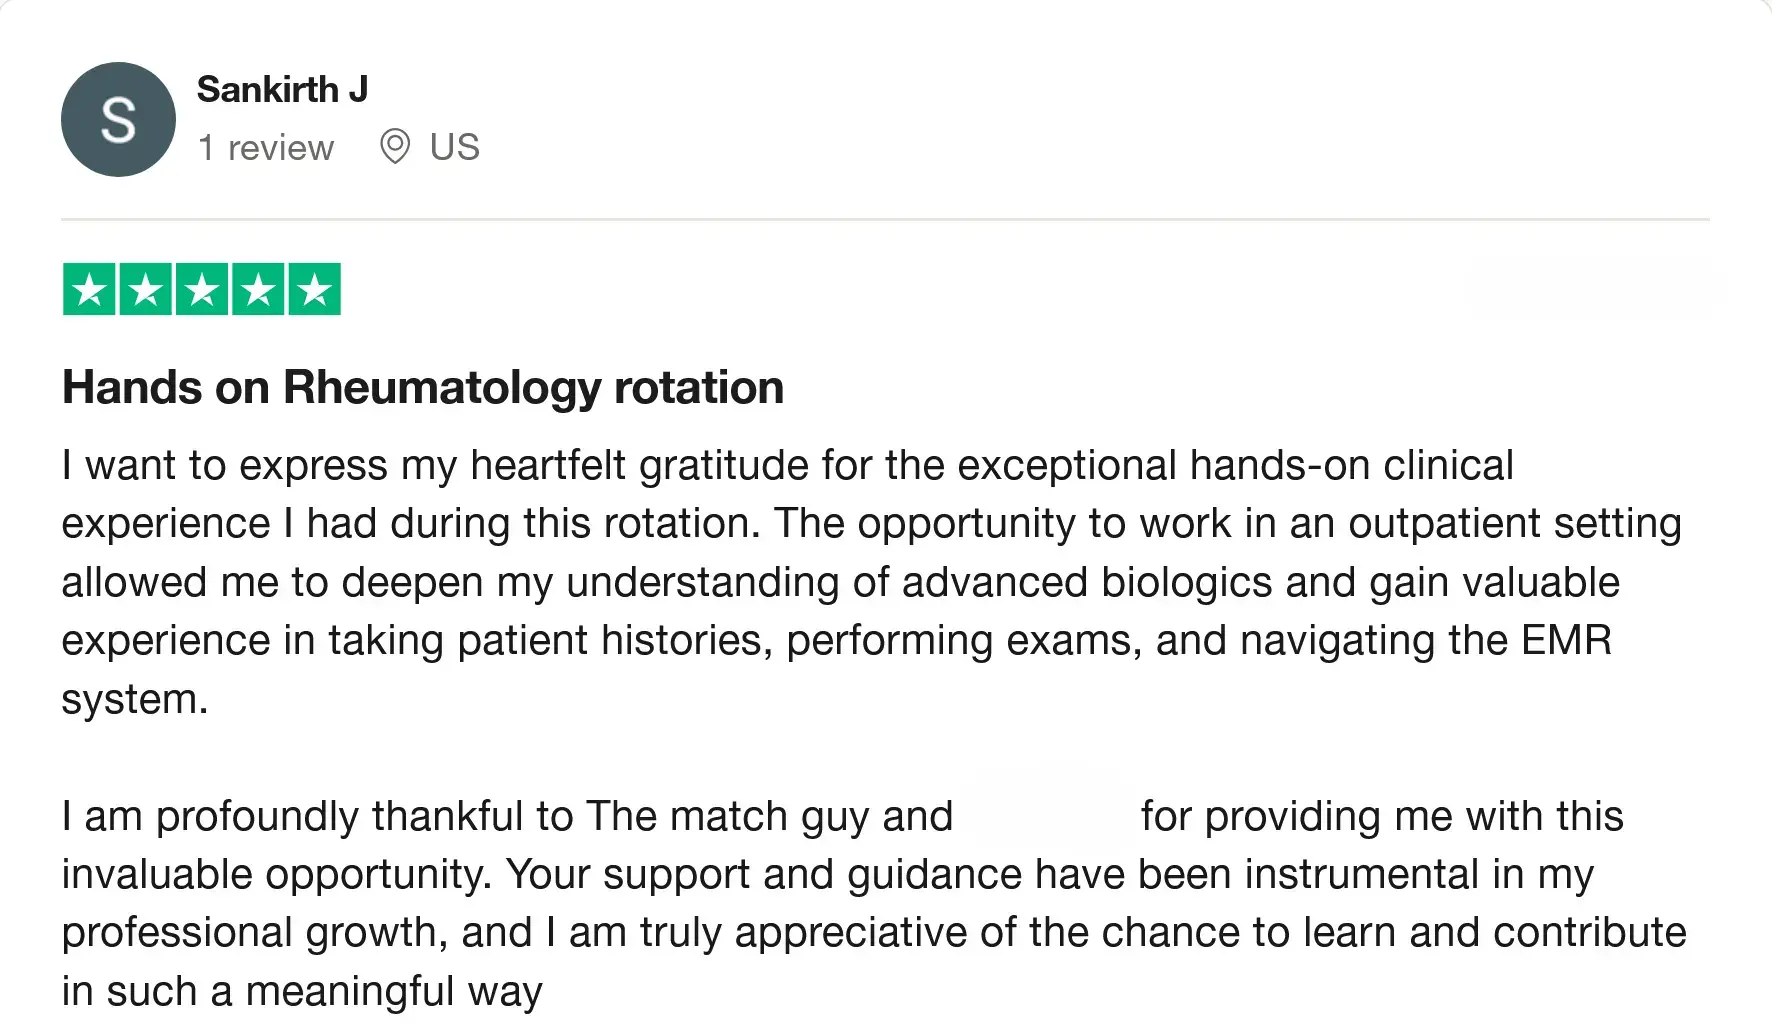Click the closing words "meaningful way"
The height and width of the screenshot is (1027, 1772).
(x=393, y=992)
